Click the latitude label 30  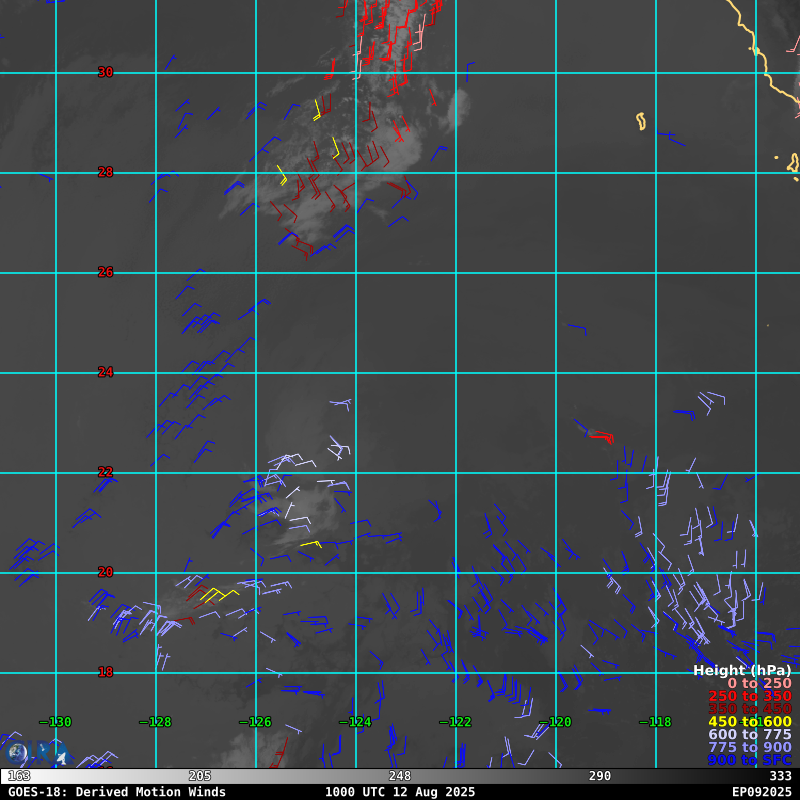106,72
